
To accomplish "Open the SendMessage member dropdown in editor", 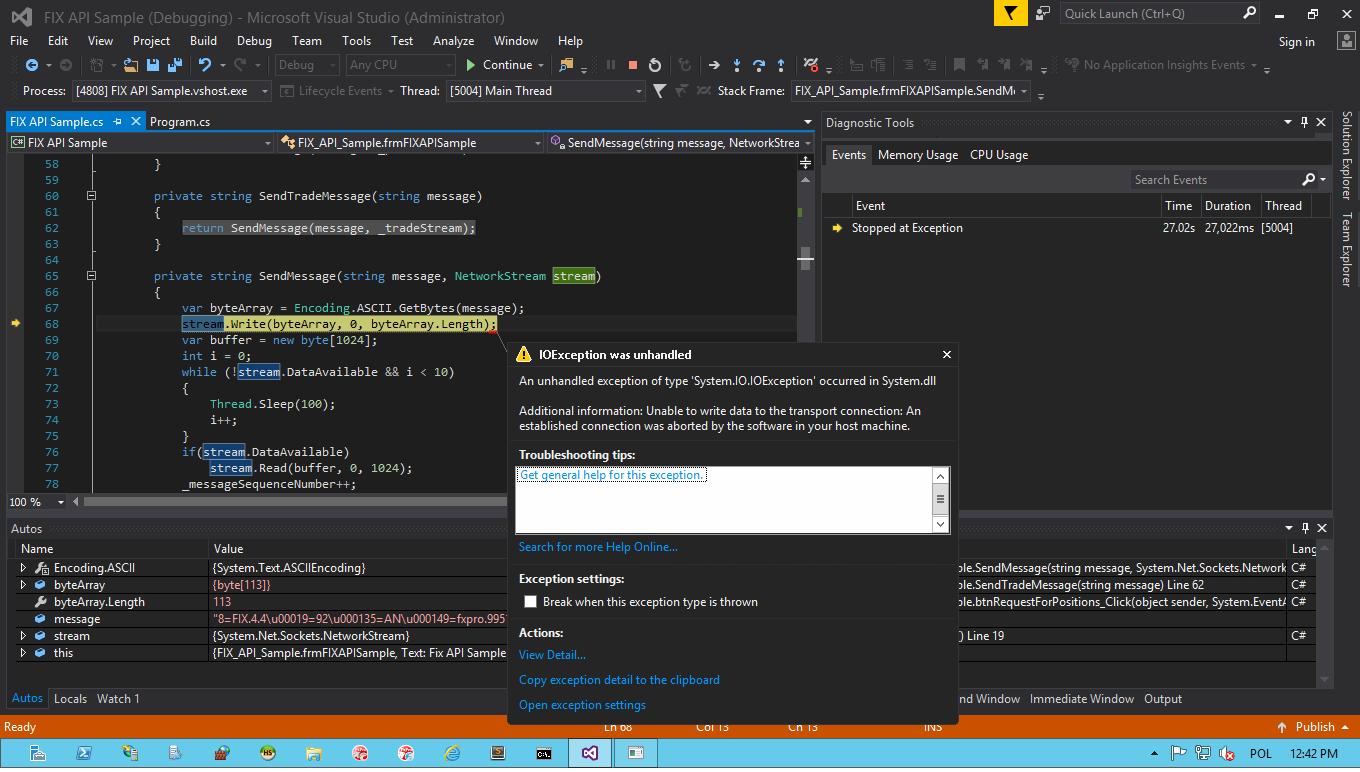I will [x=807, y=143].
